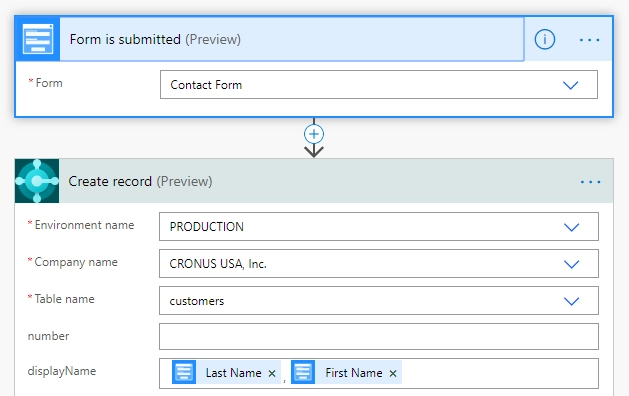Open the Create record ellipsis menu
Viewport: 629px width, 396px height.
pyautogui.click(x=590, y=182)
